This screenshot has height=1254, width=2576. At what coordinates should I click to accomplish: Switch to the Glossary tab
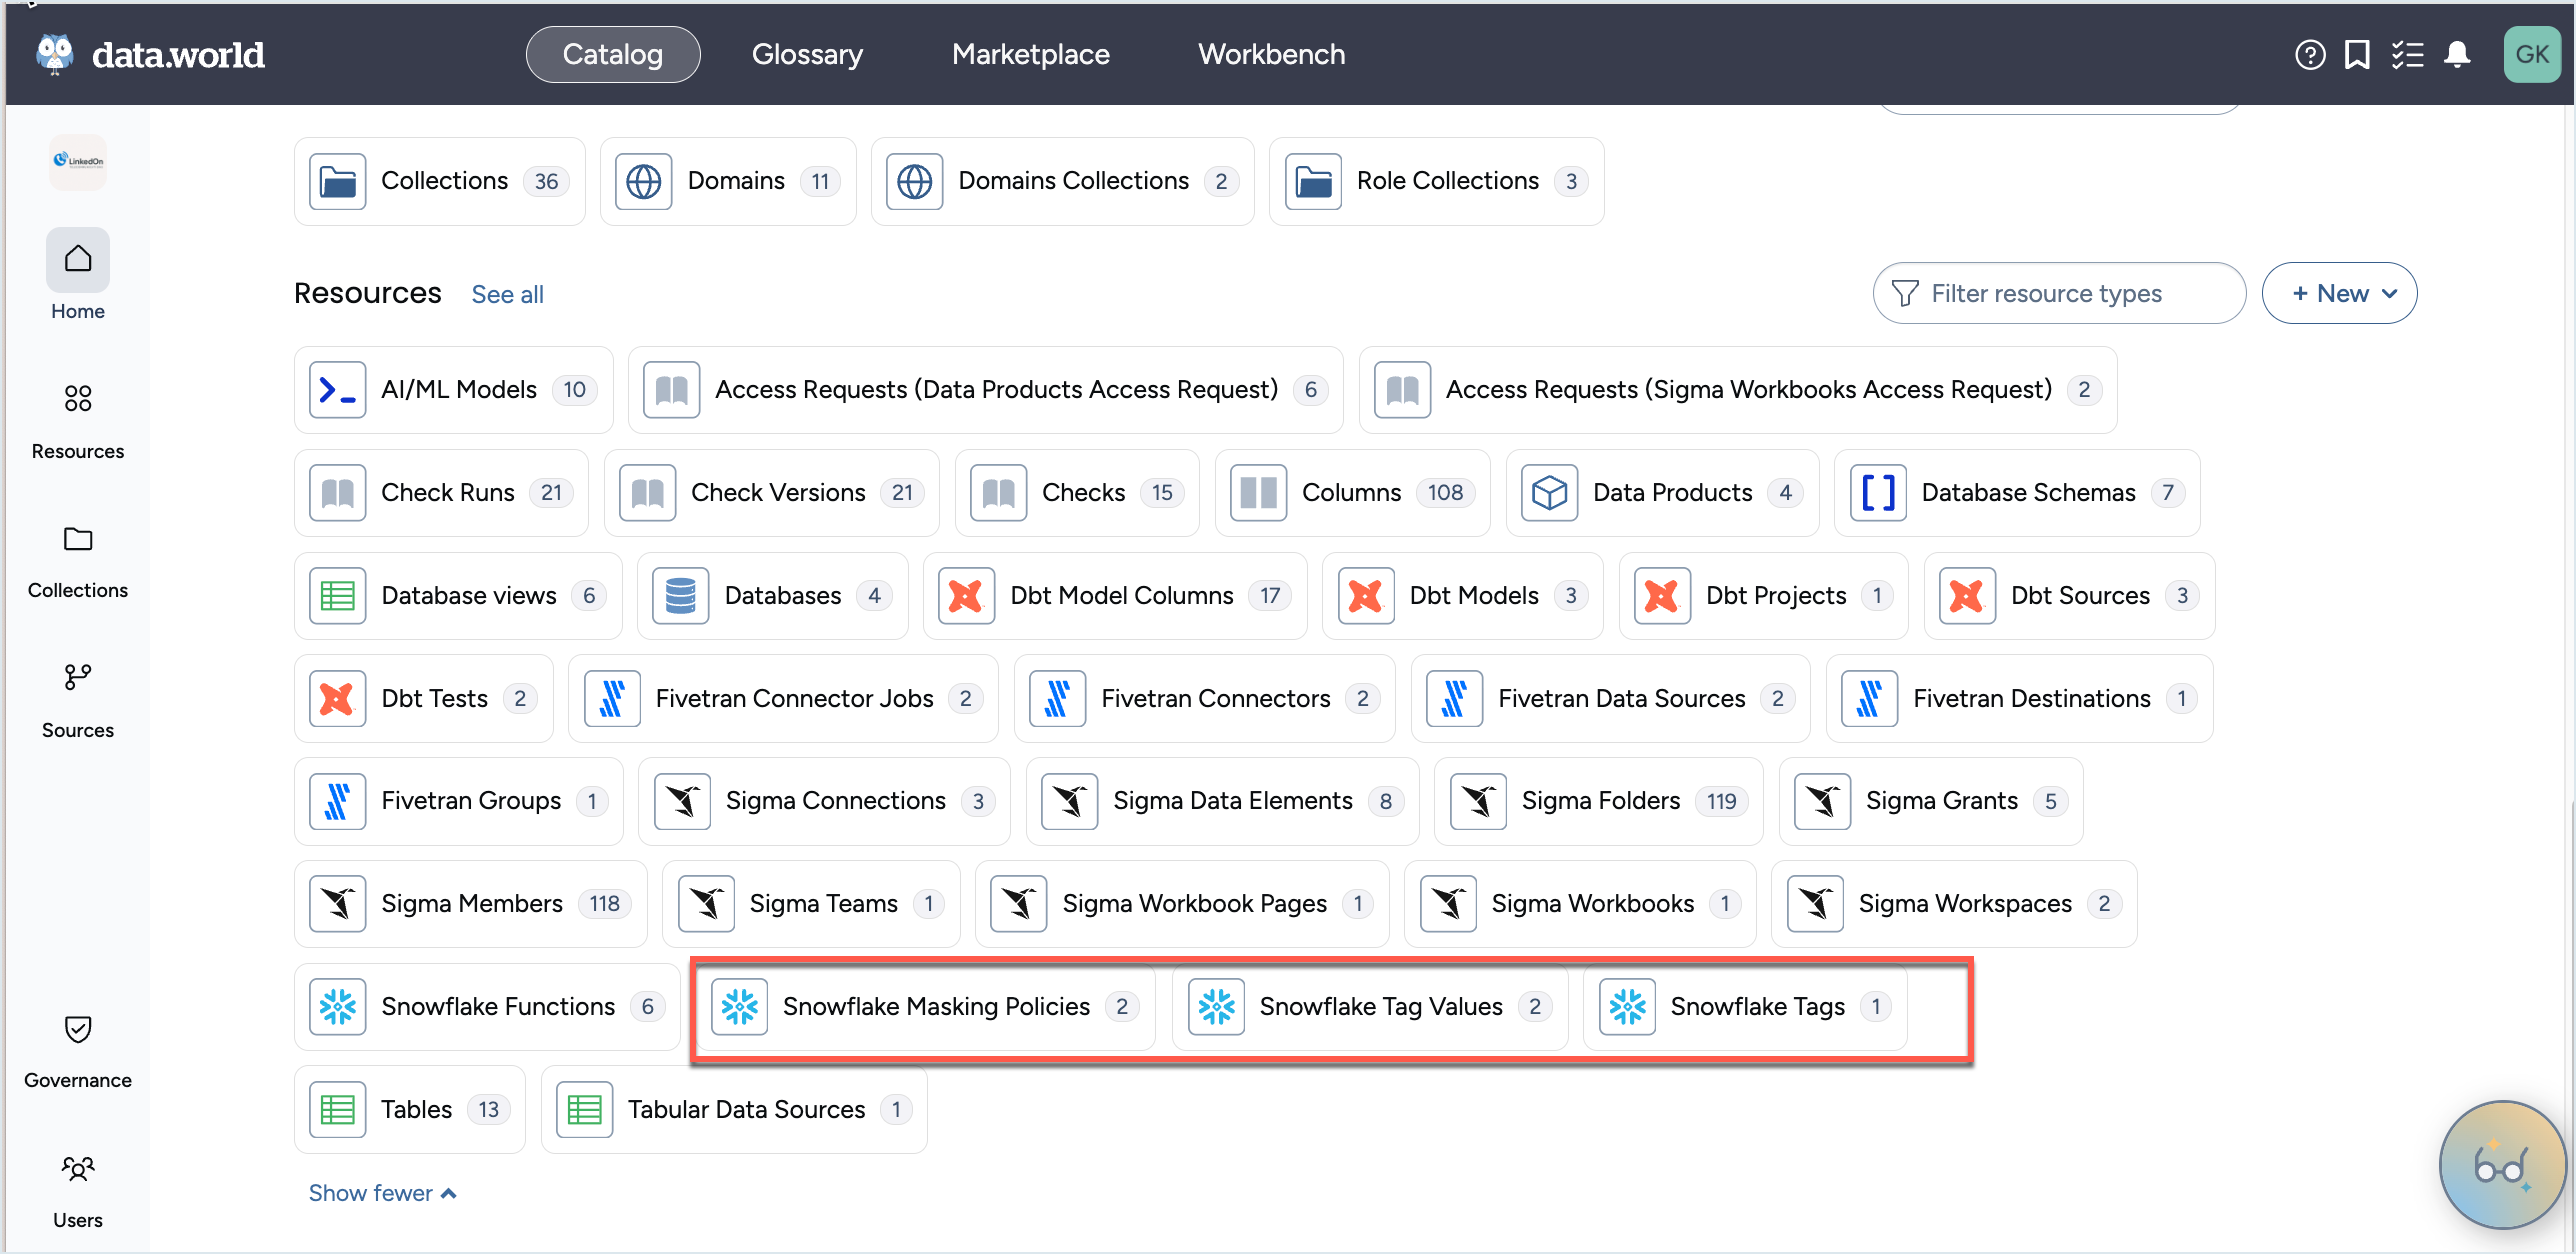point(807,55)
